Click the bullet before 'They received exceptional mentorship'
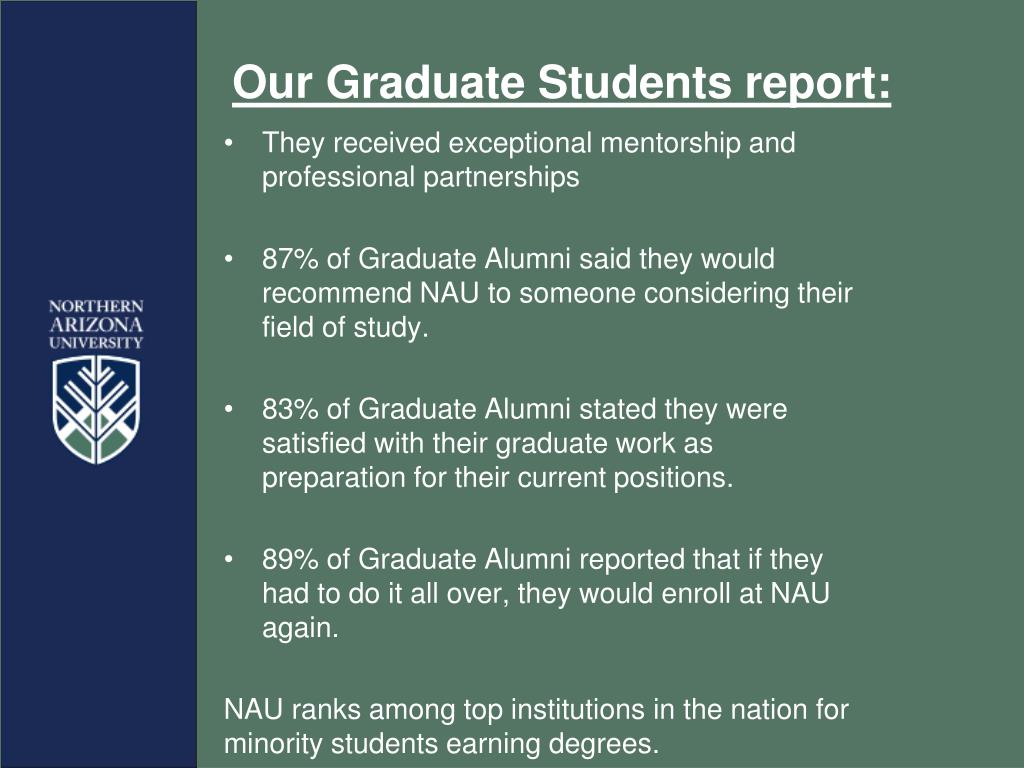1024x768 pixels. 228,142
